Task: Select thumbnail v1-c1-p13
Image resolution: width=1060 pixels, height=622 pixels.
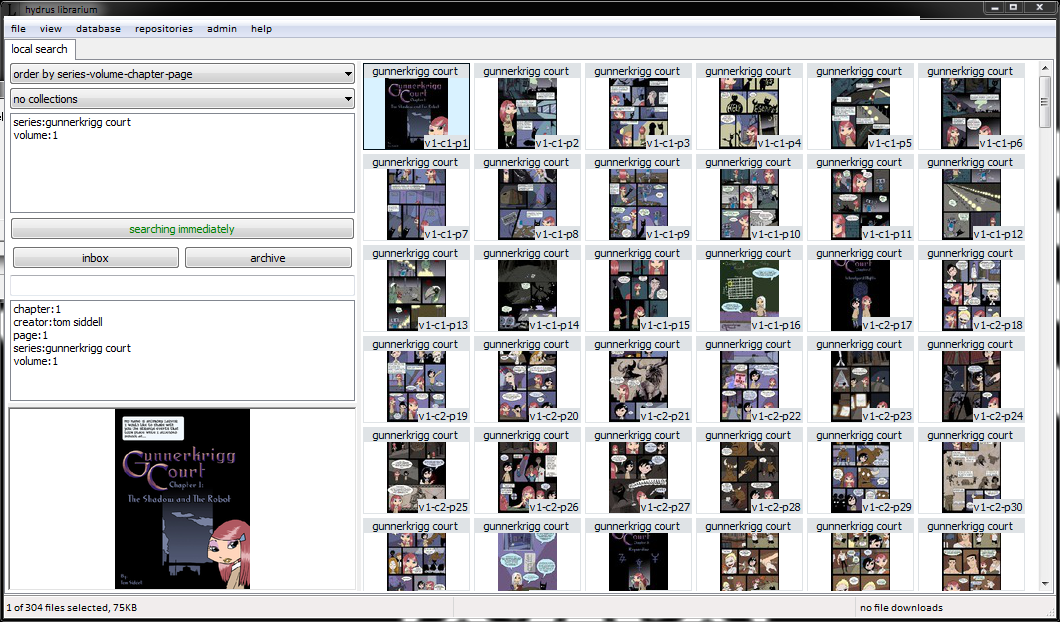Action: click(416, 289)
